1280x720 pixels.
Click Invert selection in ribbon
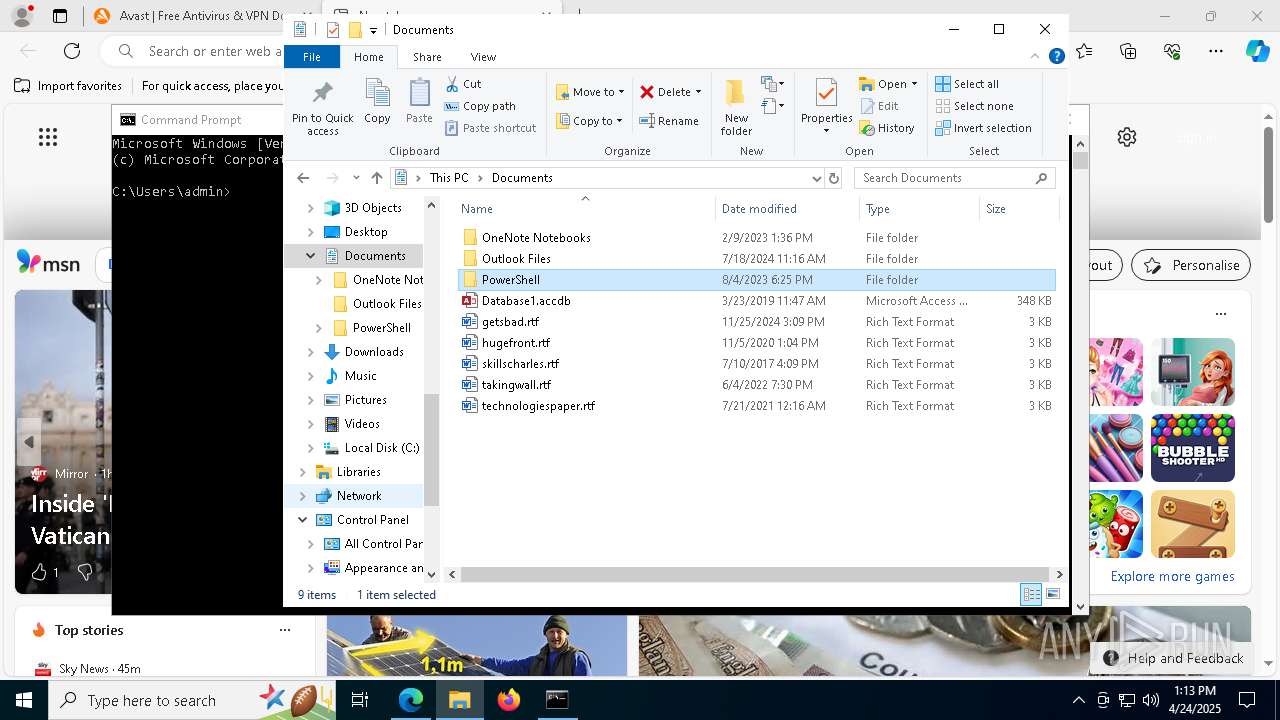(983, 128)
